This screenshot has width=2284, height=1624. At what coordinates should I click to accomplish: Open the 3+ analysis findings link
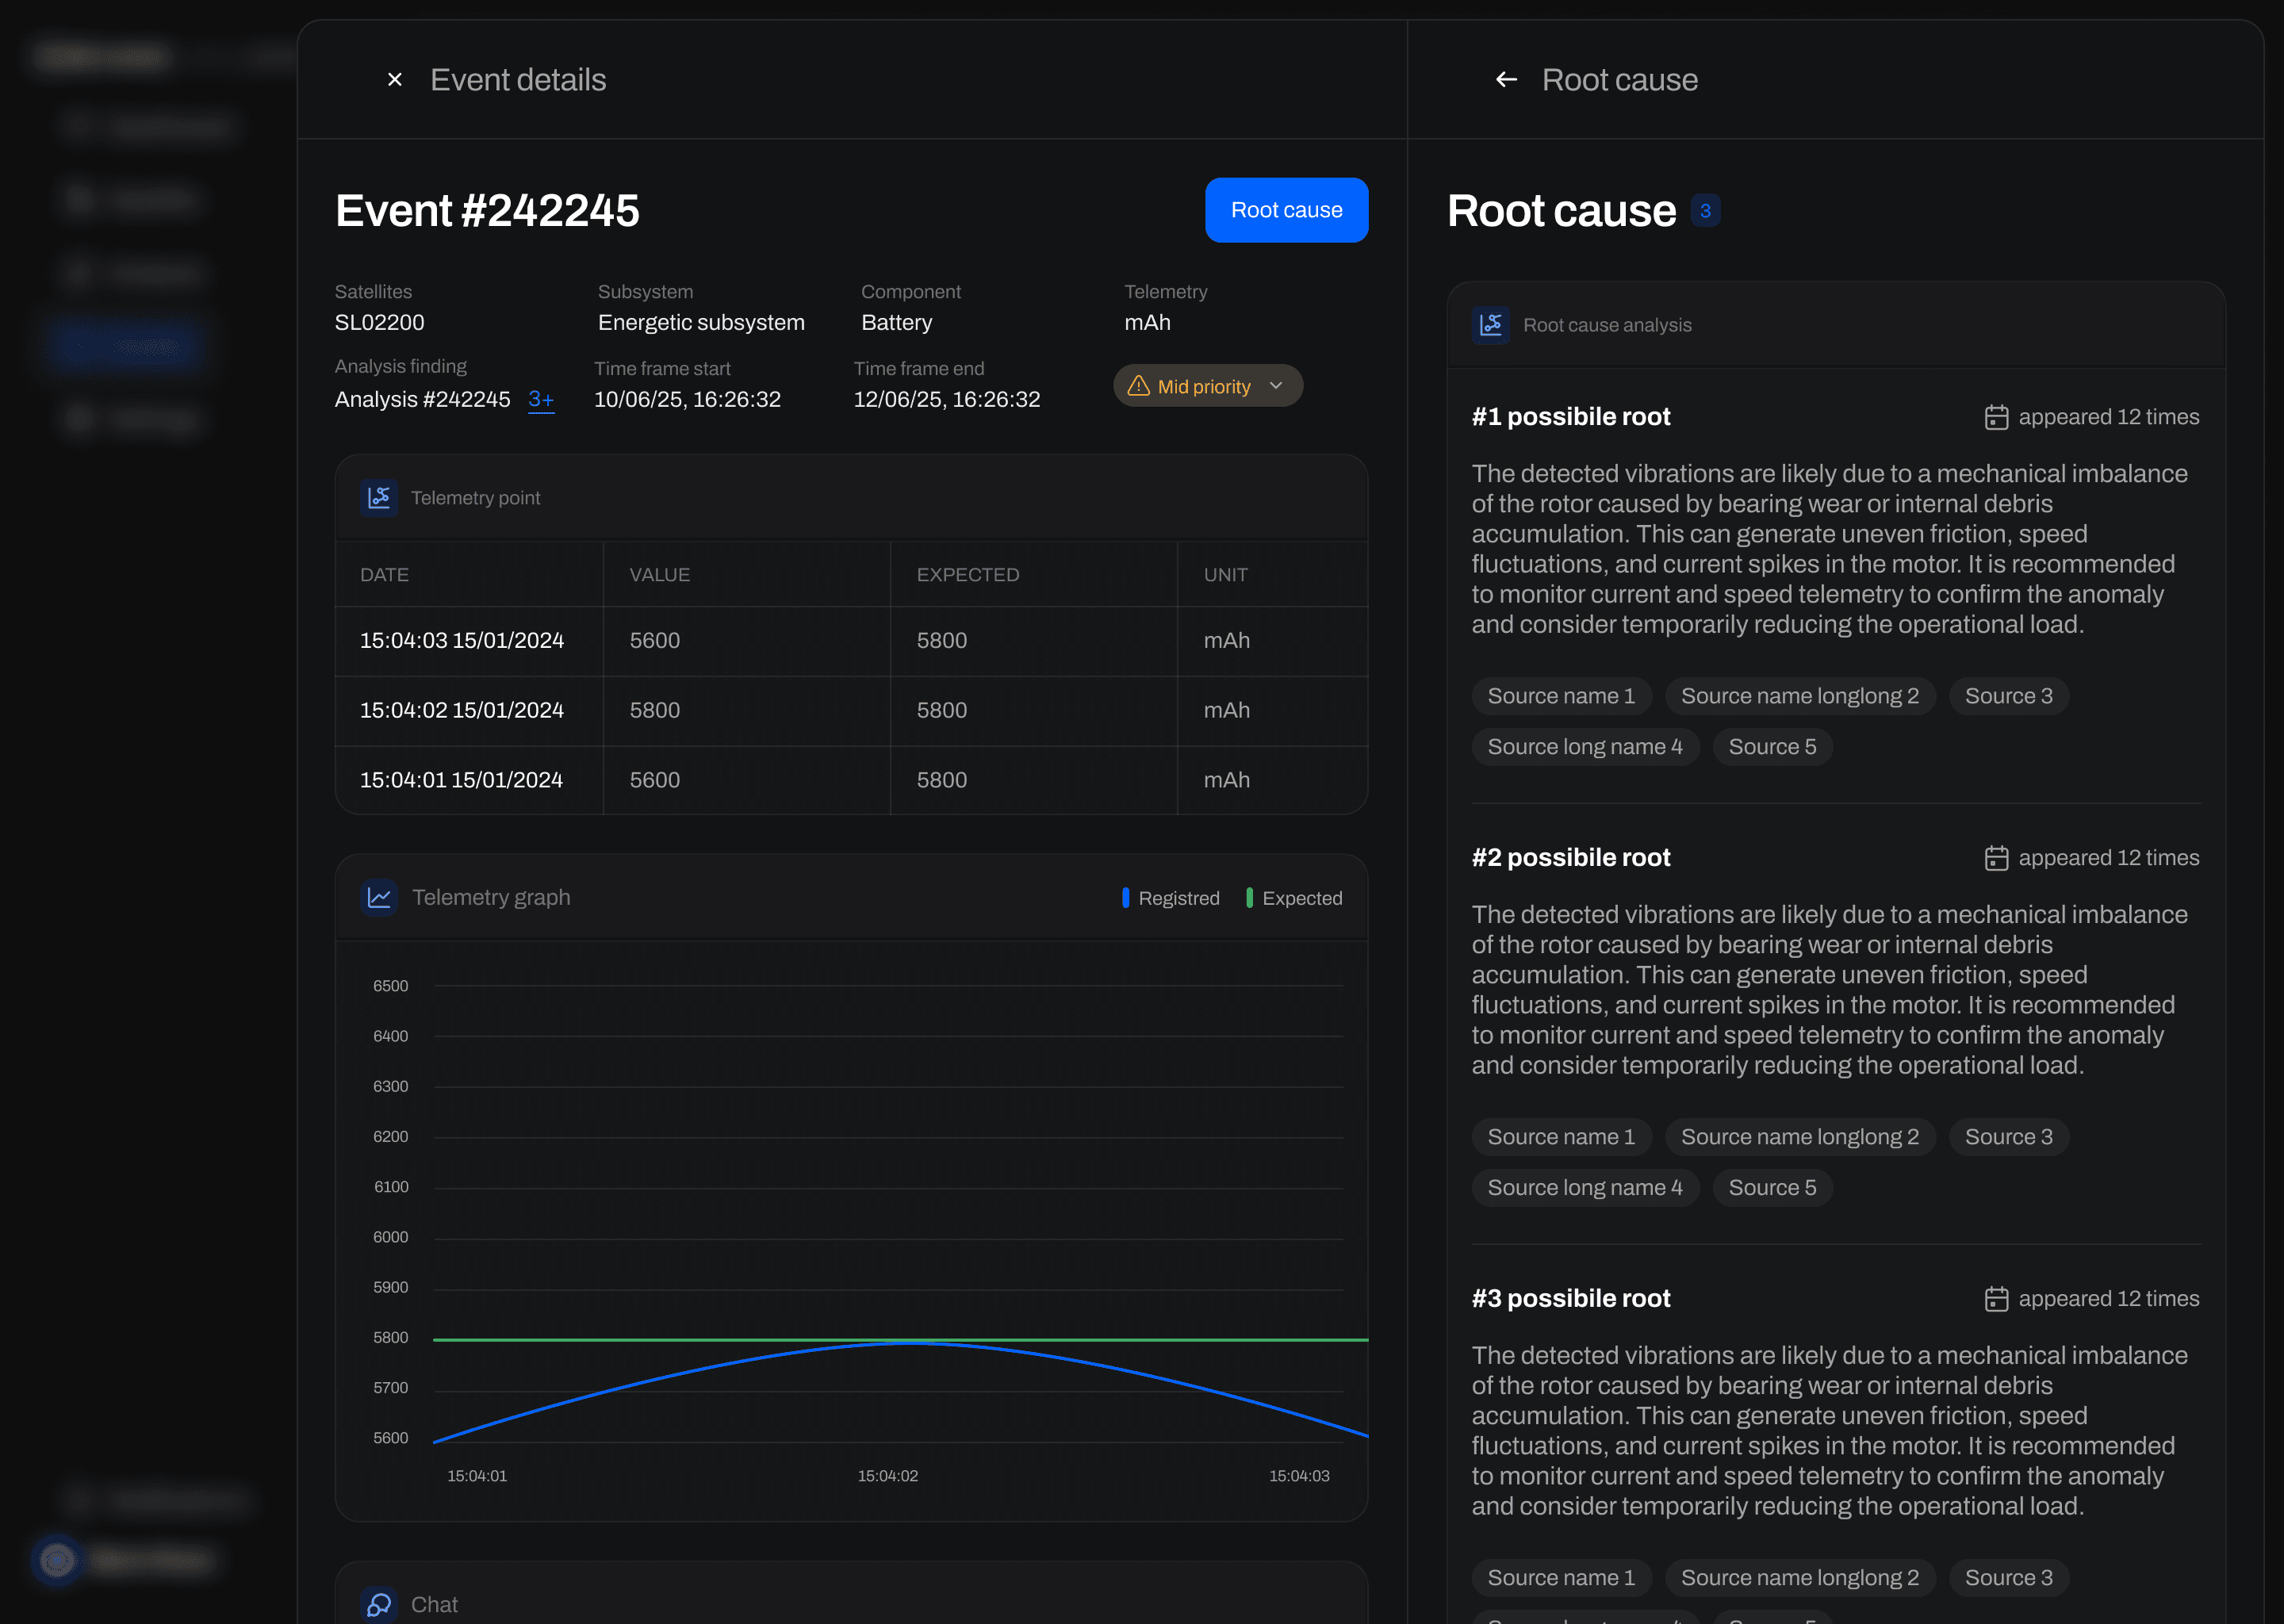click(x=541, y=399)
